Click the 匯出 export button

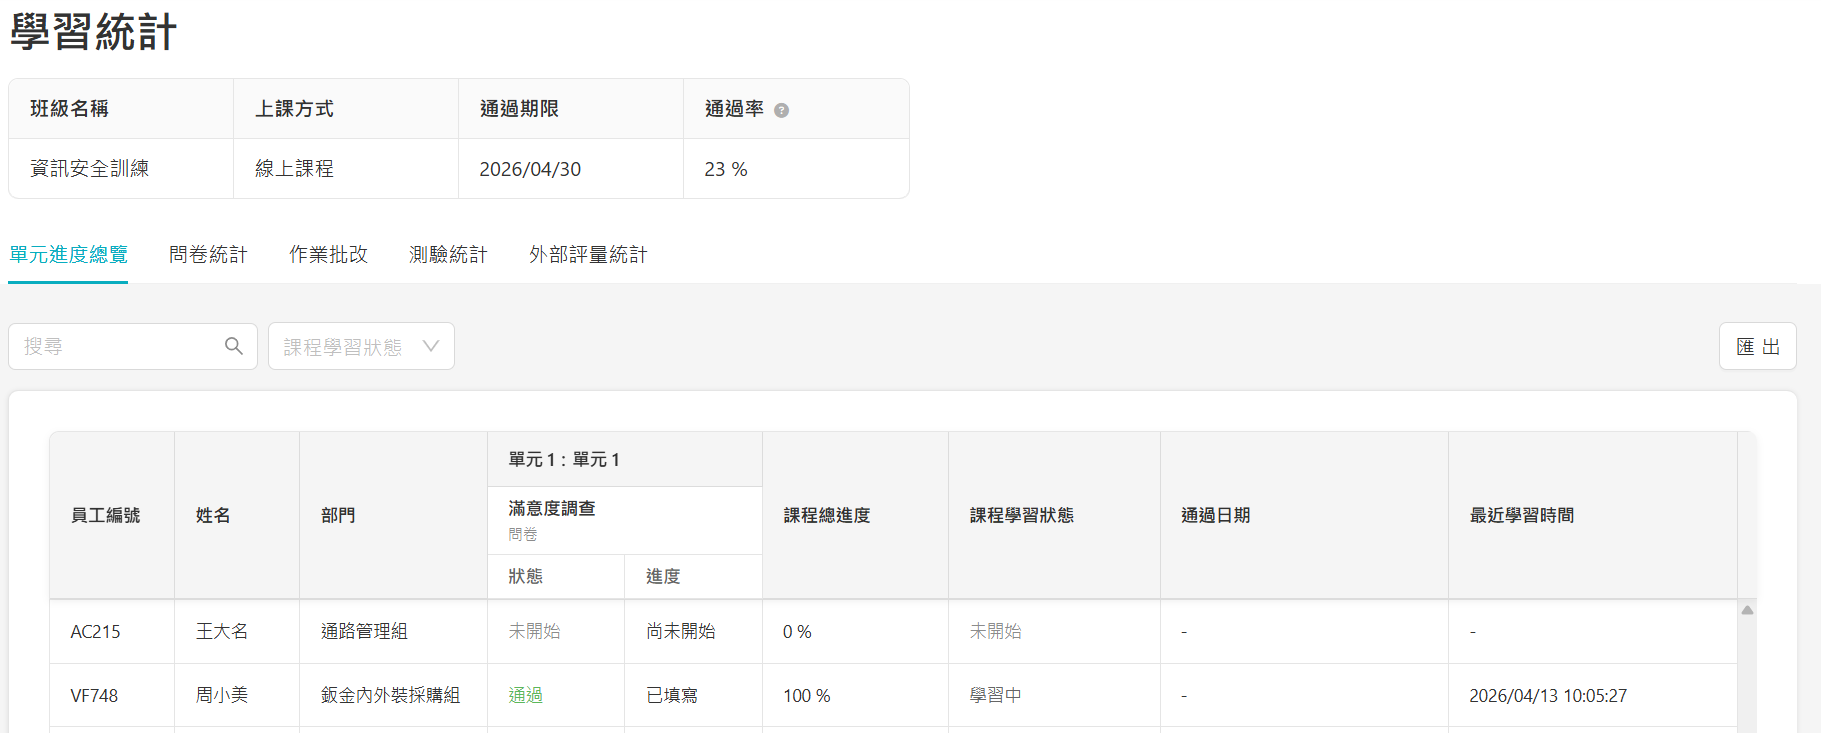click(x=1757, y=346)
